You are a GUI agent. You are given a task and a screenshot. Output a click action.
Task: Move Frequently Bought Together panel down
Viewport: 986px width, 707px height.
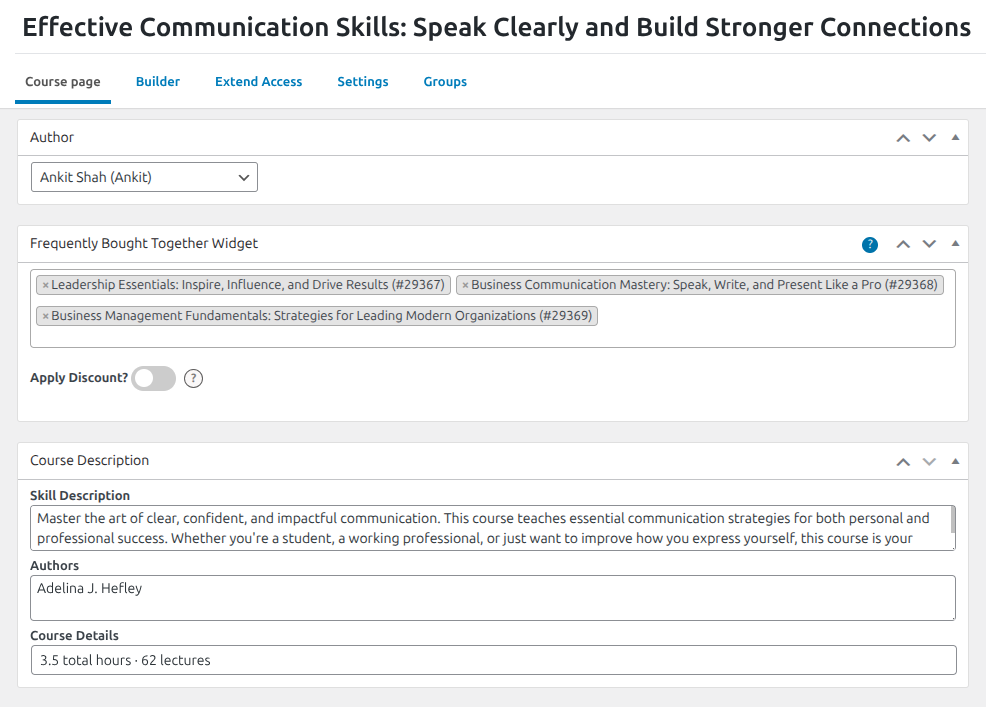(929, 244)
